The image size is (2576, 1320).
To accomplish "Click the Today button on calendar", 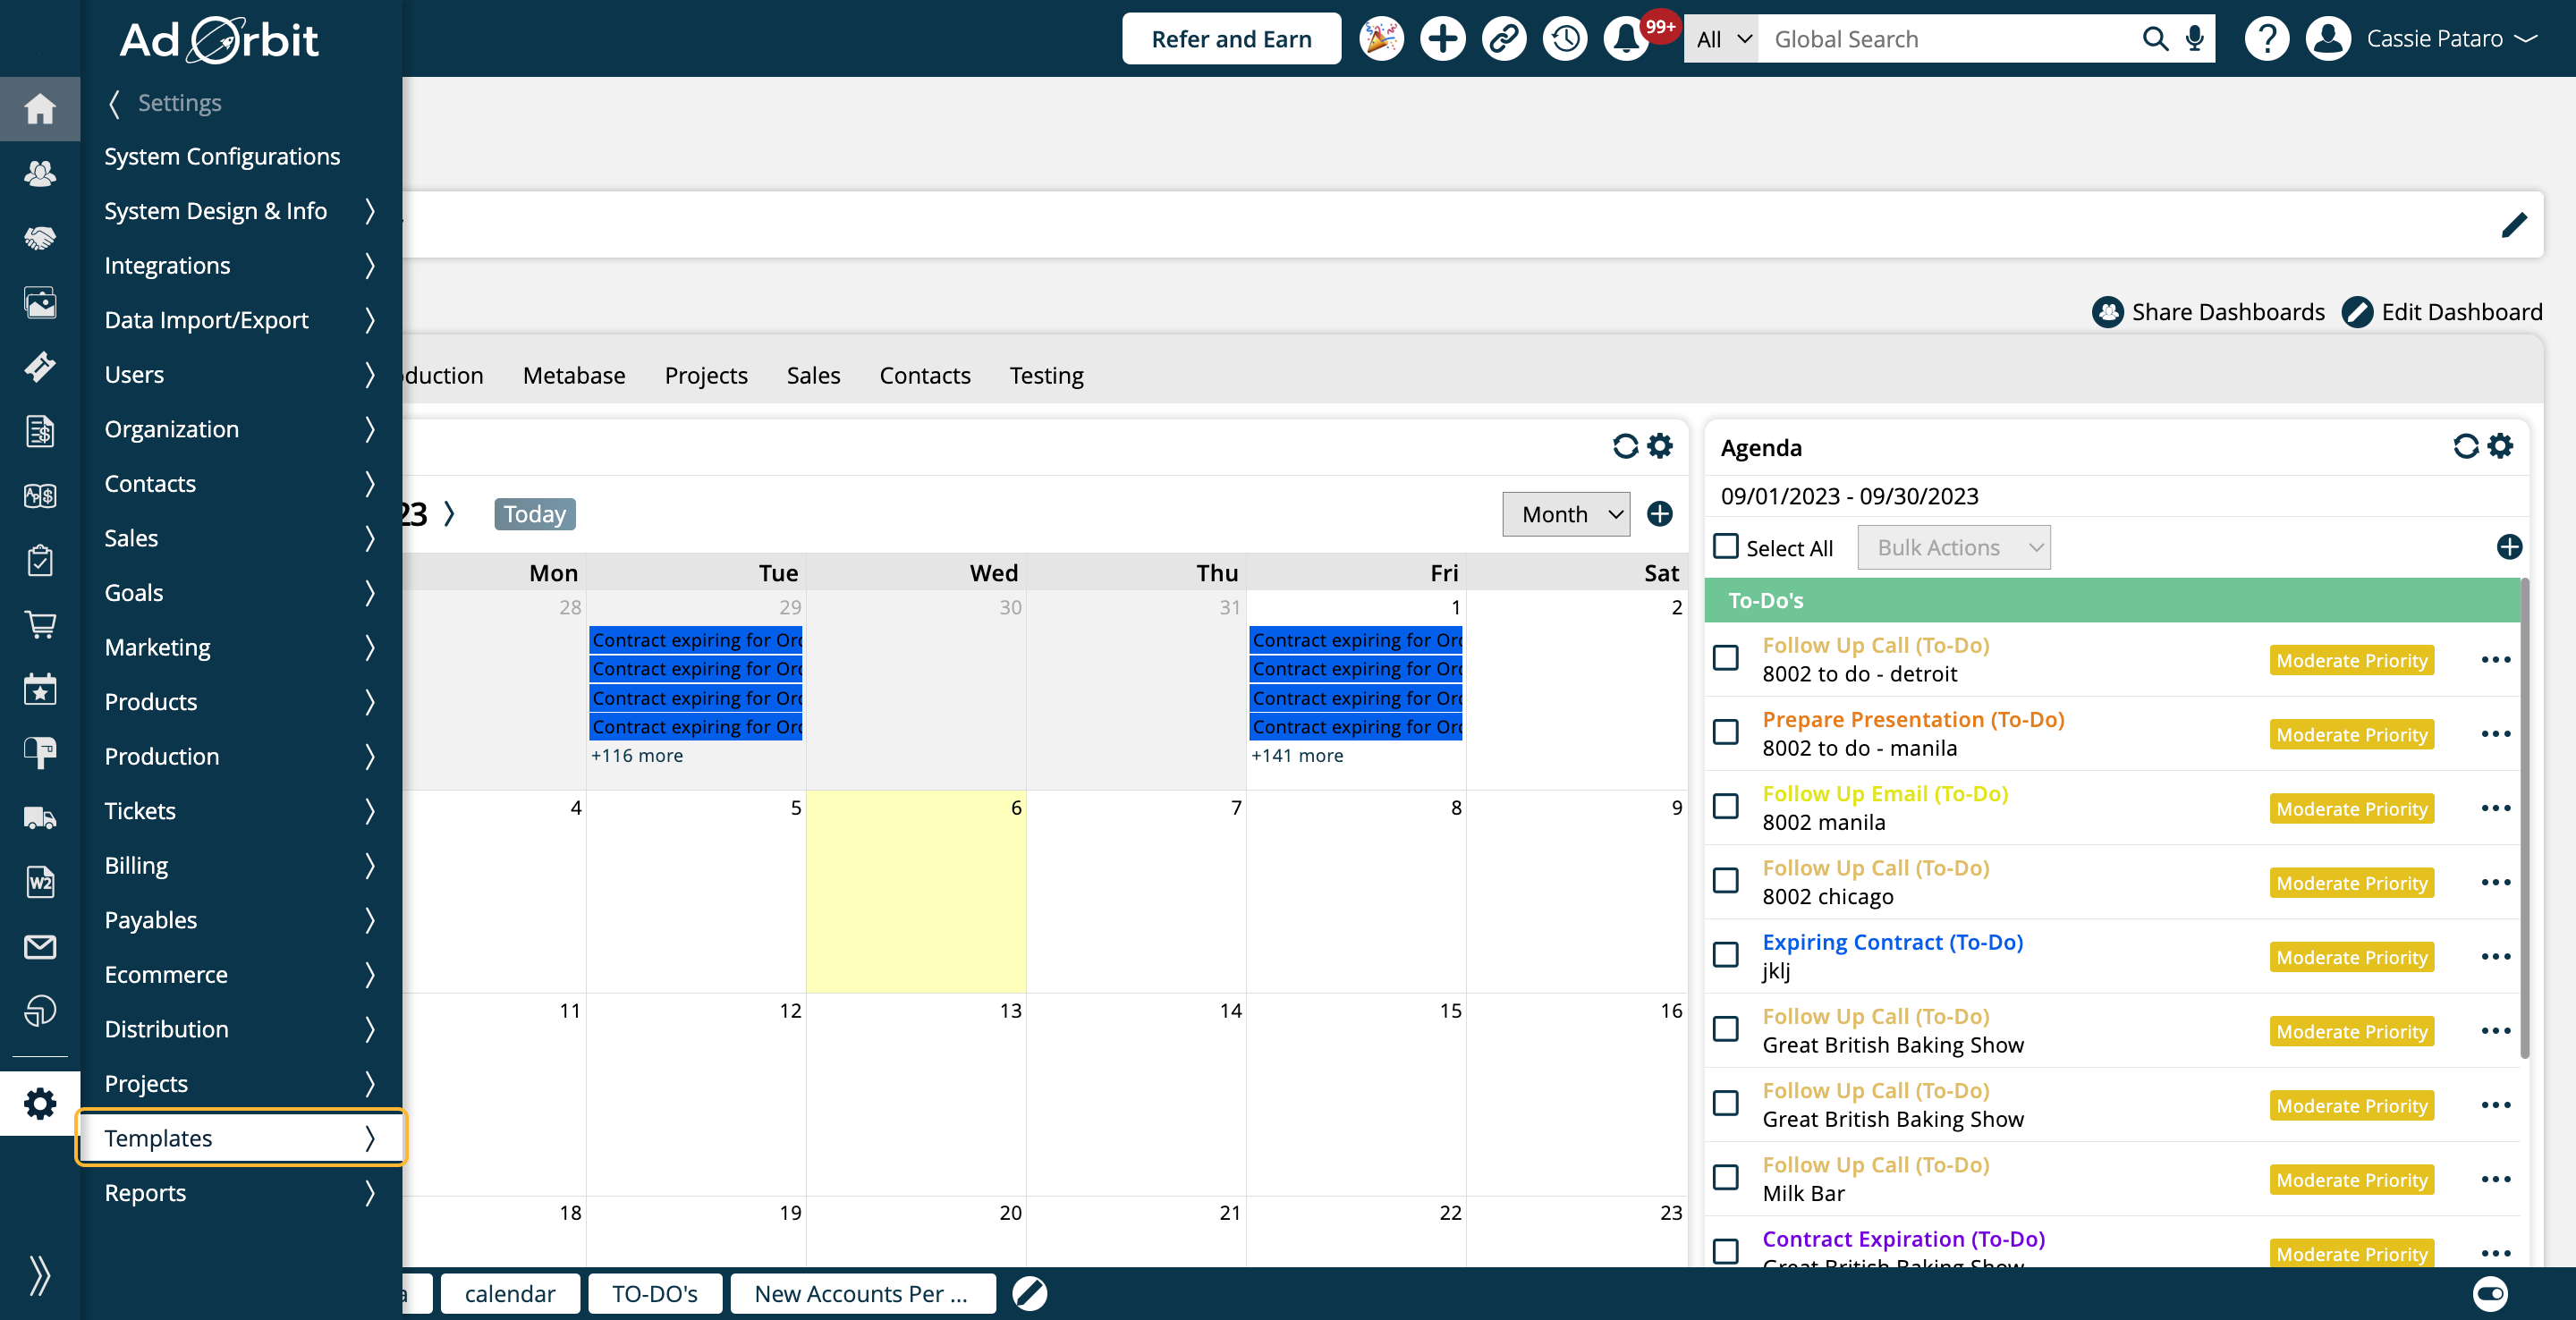I will [534, 514].
